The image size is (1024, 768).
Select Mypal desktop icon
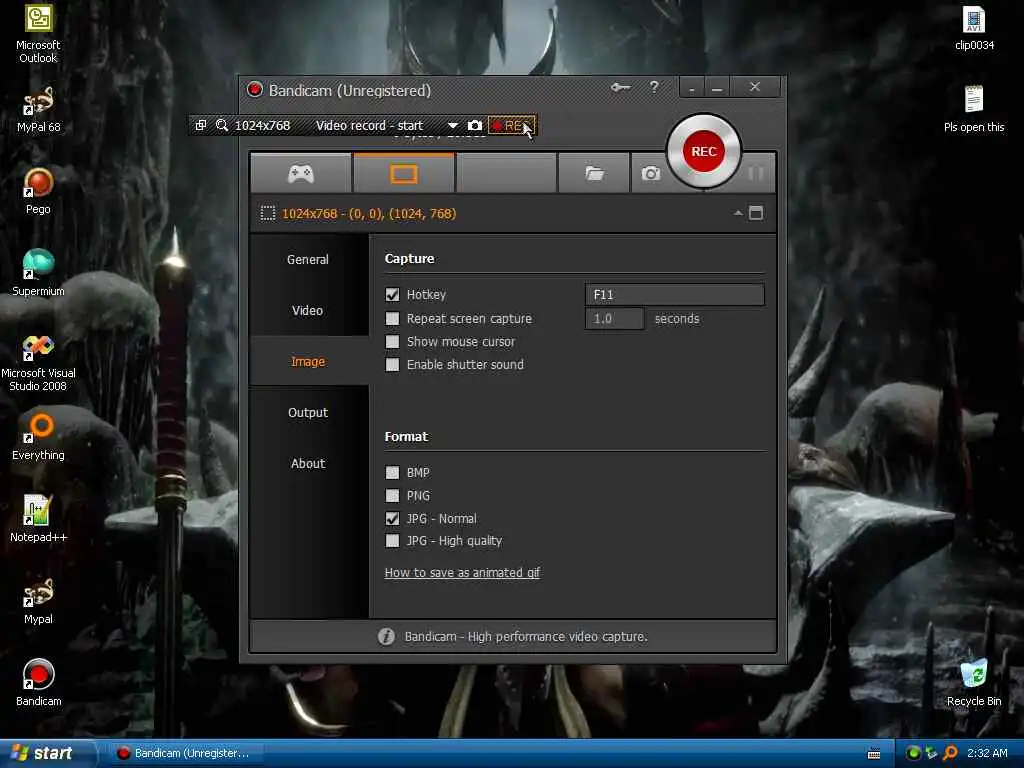tap(38, 601)
